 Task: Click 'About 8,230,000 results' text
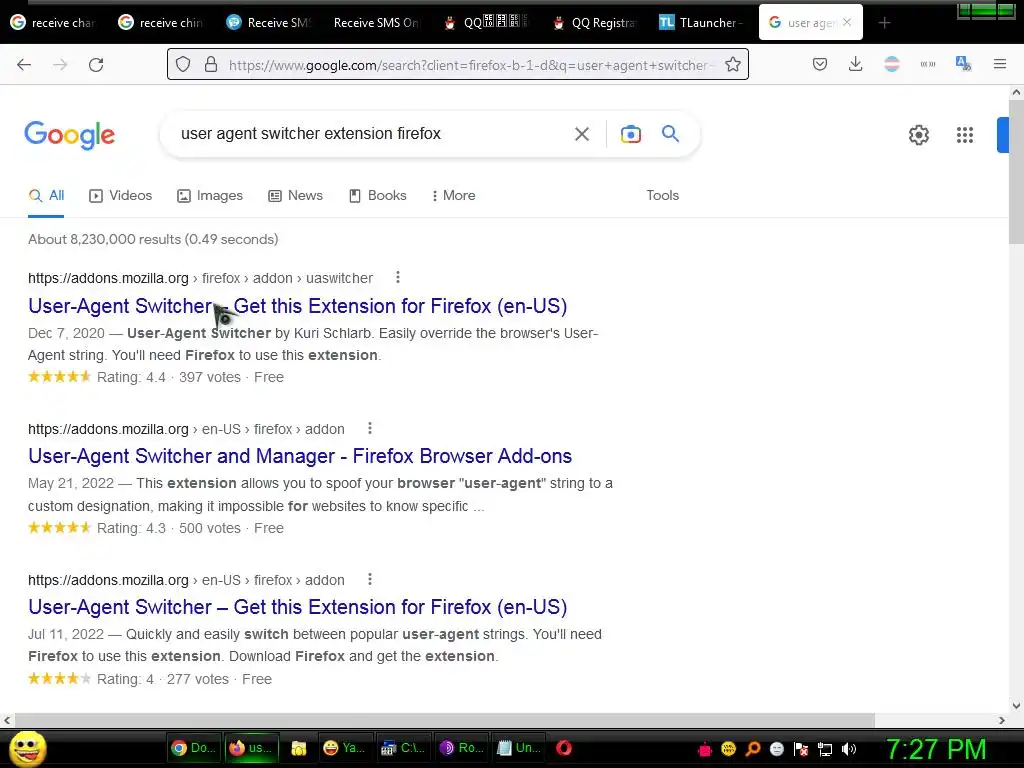(104, 239)
